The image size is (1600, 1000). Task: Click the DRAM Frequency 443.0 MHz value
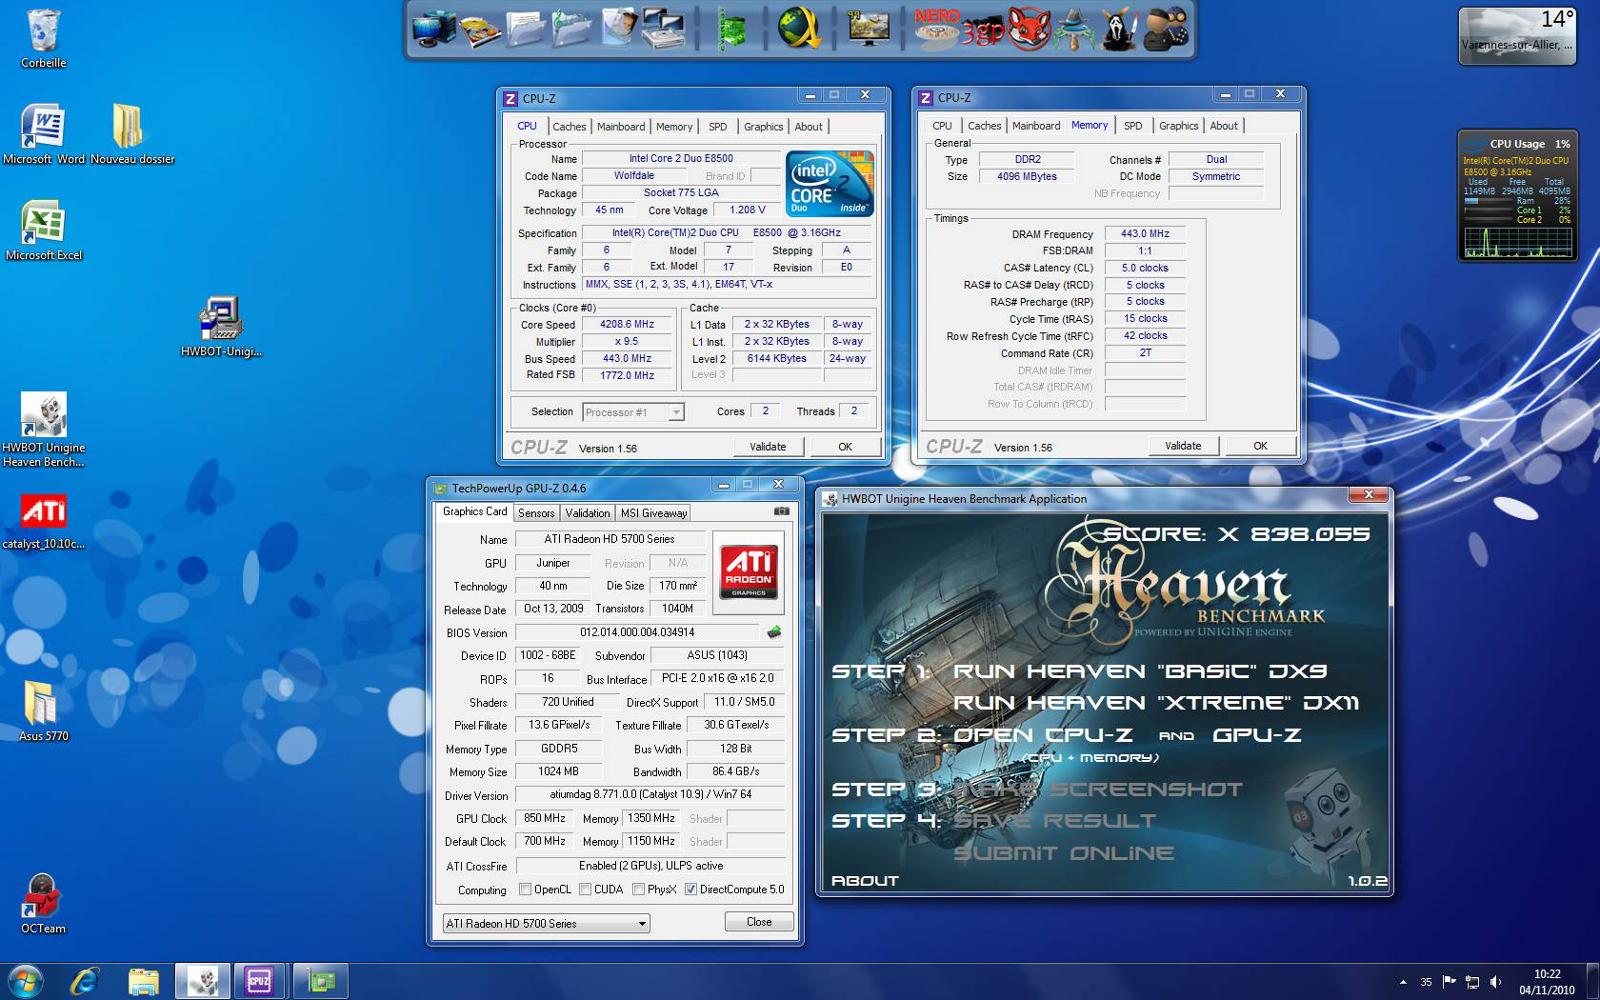point(1145,234)
